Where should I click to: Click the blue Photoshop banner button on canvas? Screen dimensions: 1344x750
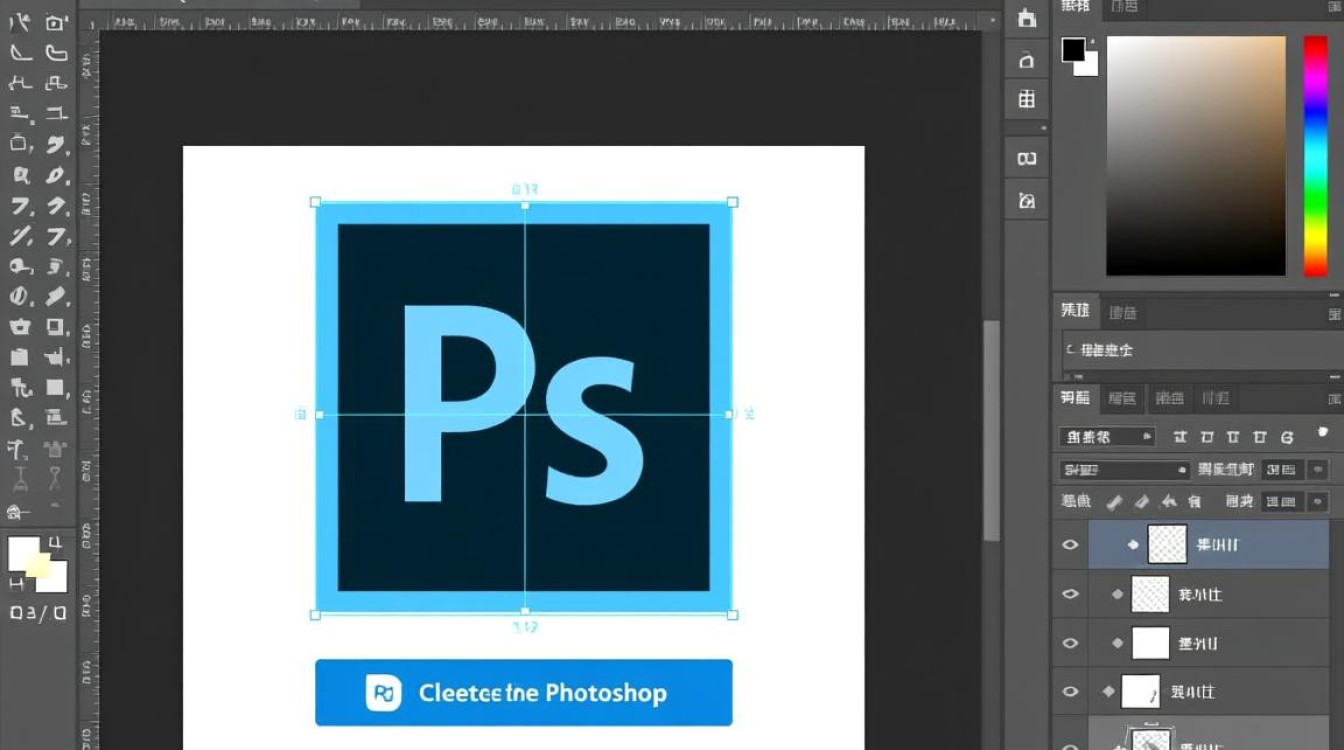[523, 692]
